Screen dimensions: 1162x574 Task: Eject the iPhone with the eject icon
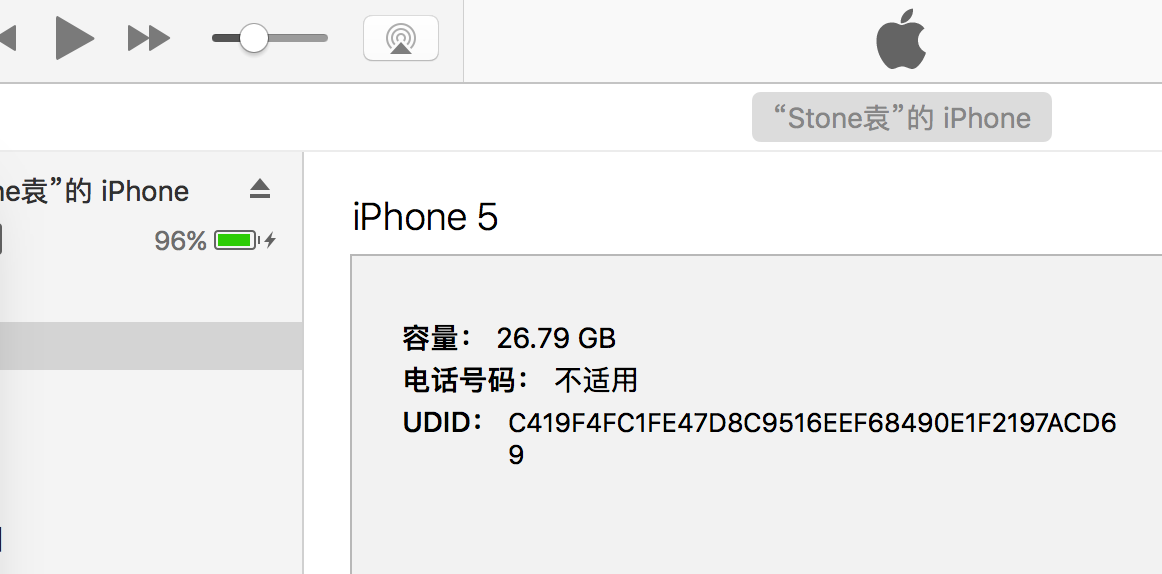(259, 190)
